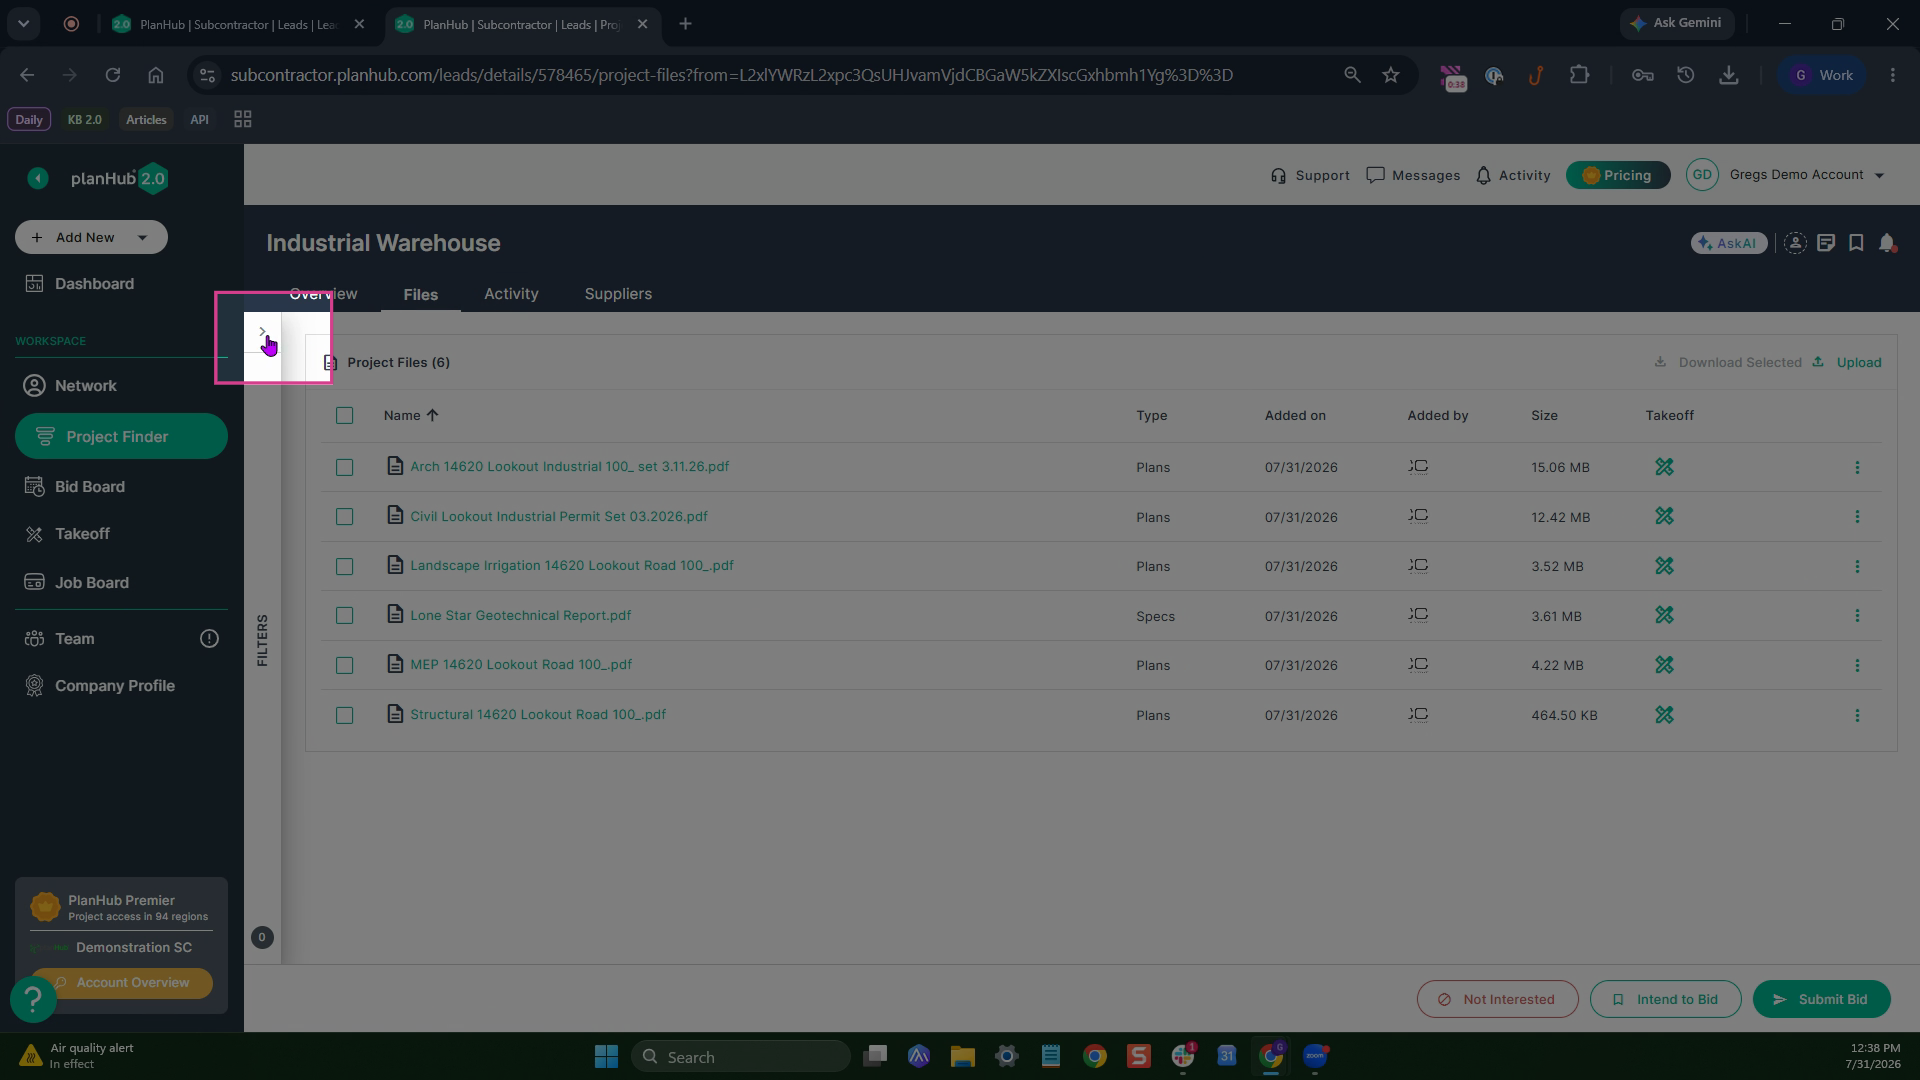1920x1080 pixels.
Task: Open takeoff for Arch 14620 Lookout Industrial file
Action: pos(1664,467)
